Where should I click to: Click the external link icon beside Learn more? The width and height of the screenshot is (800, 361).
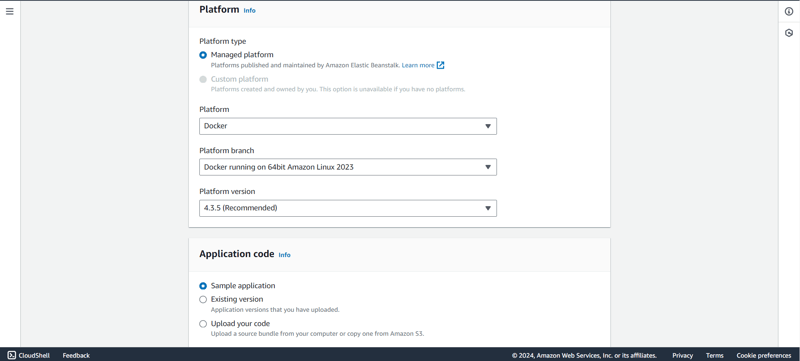[x=440, y=65]
